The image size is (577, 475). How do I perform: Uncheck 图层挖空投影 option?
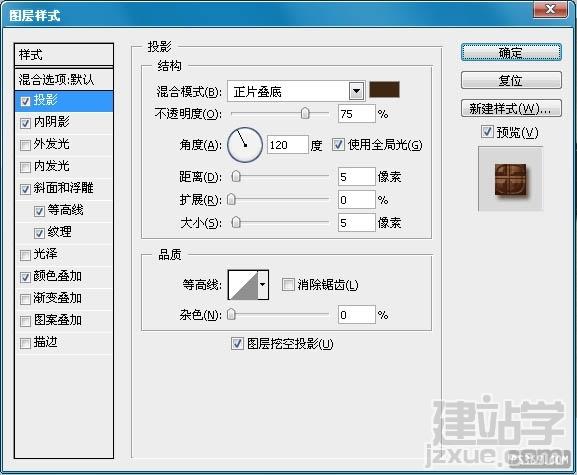[x=237, y=344]
